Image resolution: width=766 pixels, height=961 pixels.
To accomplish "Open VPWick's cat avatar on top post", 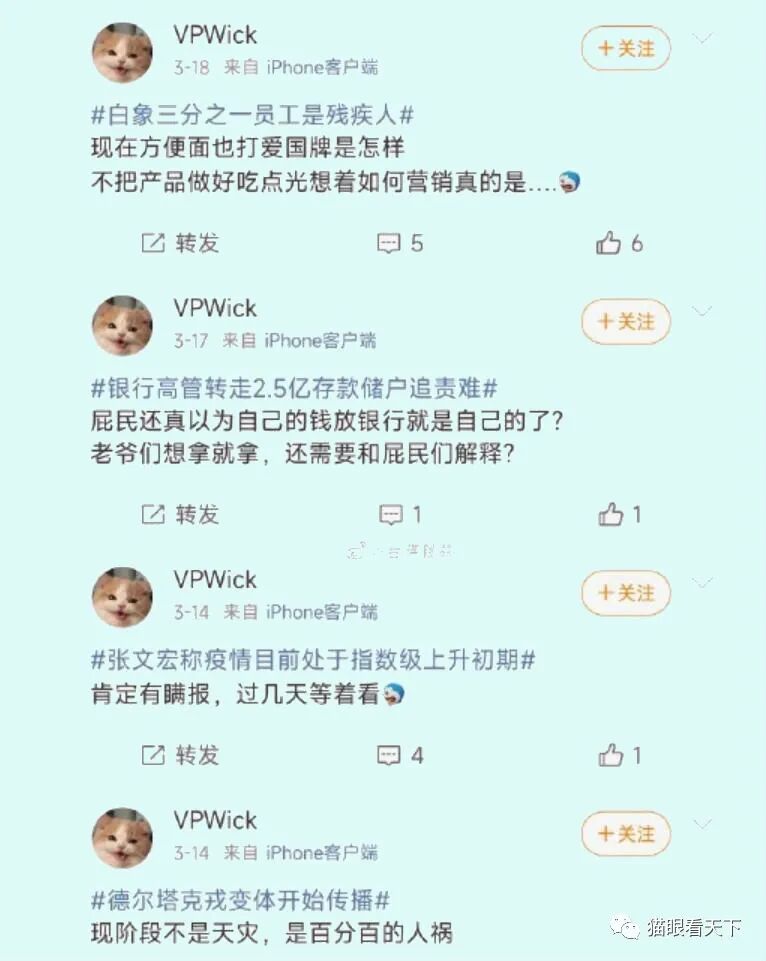I will point(122,53).
